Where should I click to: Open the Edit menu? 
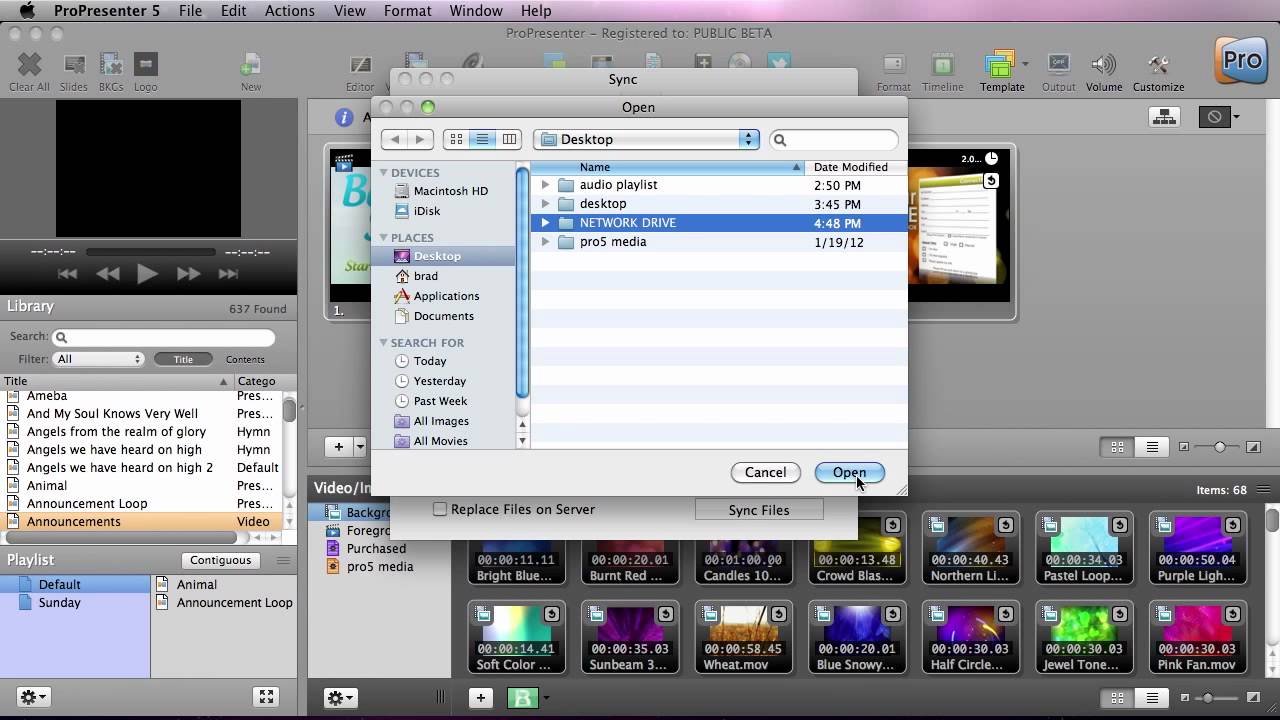pos(233,11)
